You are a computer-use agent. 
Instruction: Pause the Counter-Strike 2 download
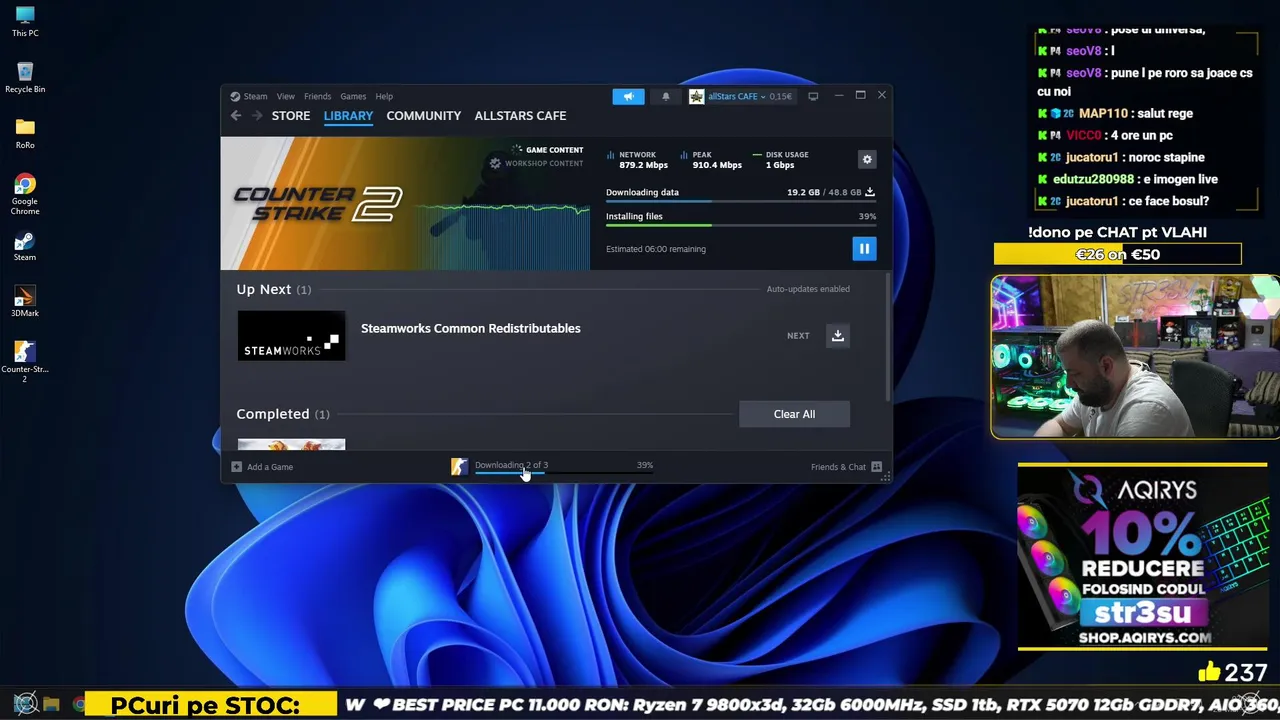click(x=864, y=248)
